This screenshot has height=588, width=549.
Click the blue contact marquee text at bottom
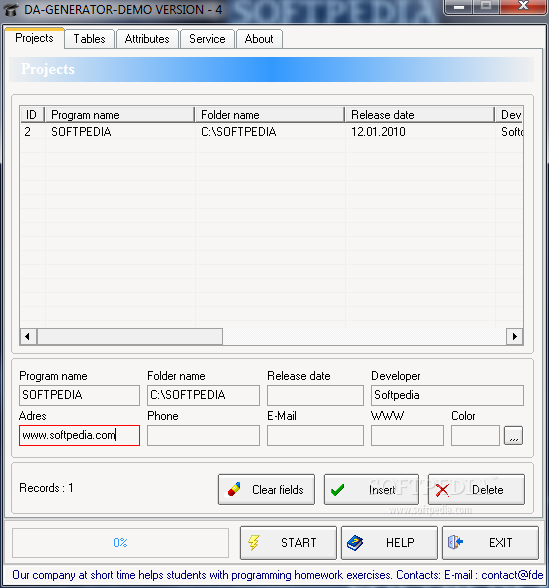point(278,574)
